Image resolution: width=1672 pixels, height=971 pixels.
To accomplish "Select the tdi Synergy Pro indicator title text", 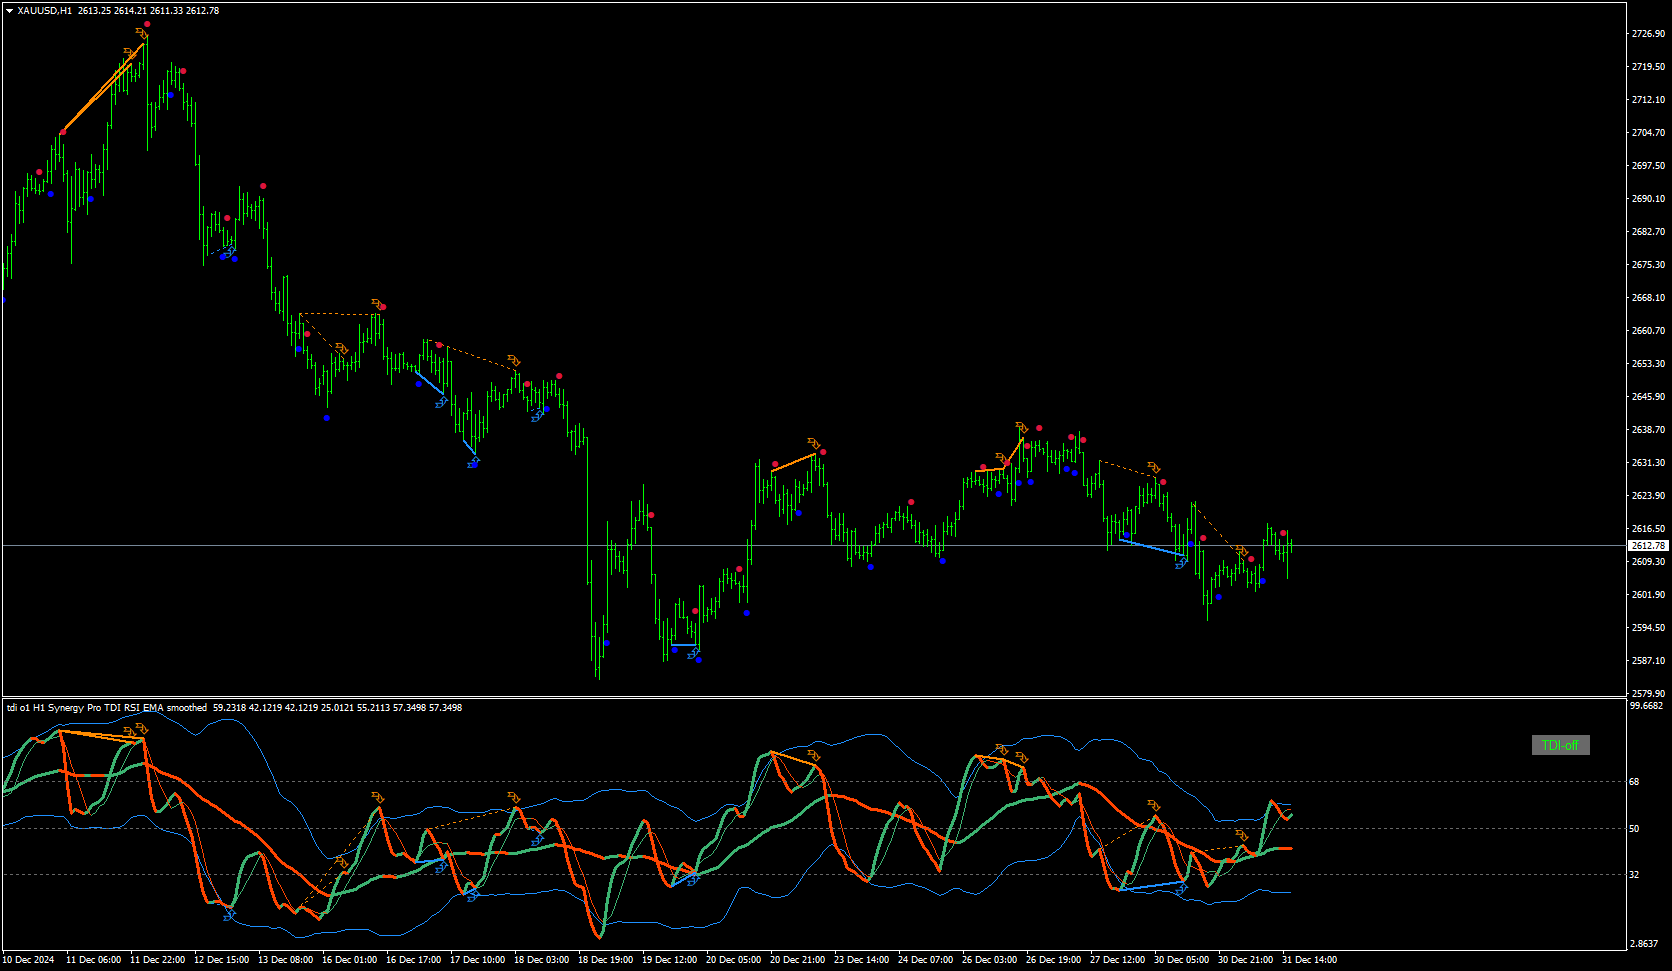I will coord(107,708).
